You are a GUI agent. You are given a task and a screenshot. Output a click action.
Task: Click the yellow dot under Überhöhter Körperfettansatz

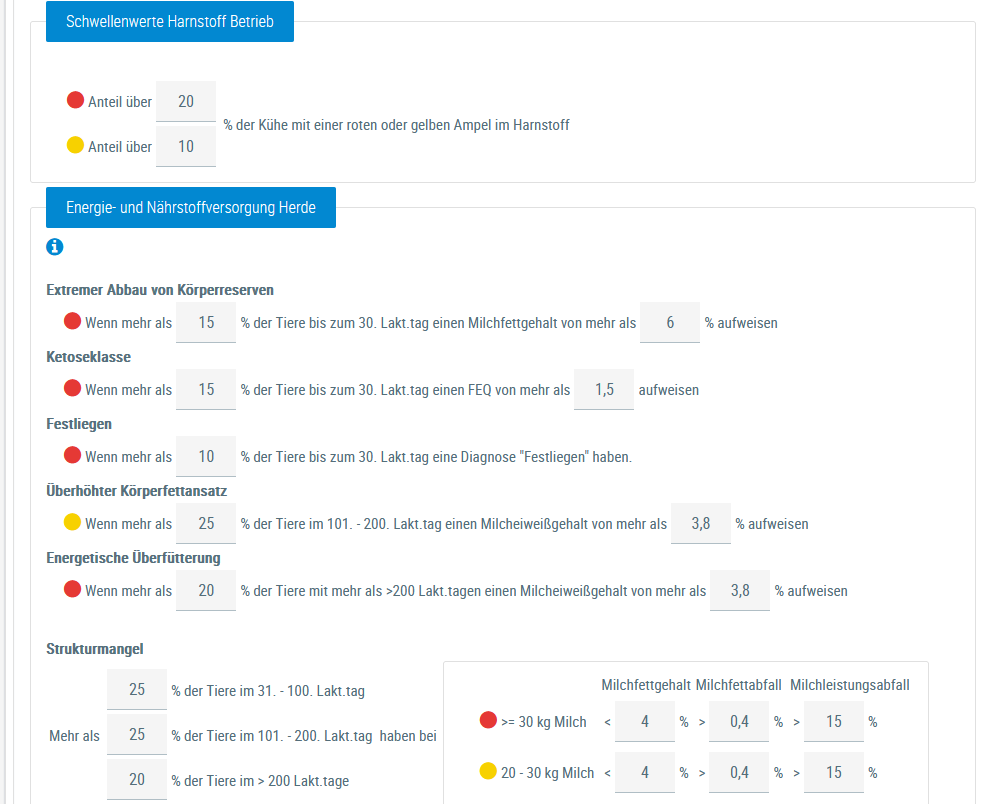(72, 522)
